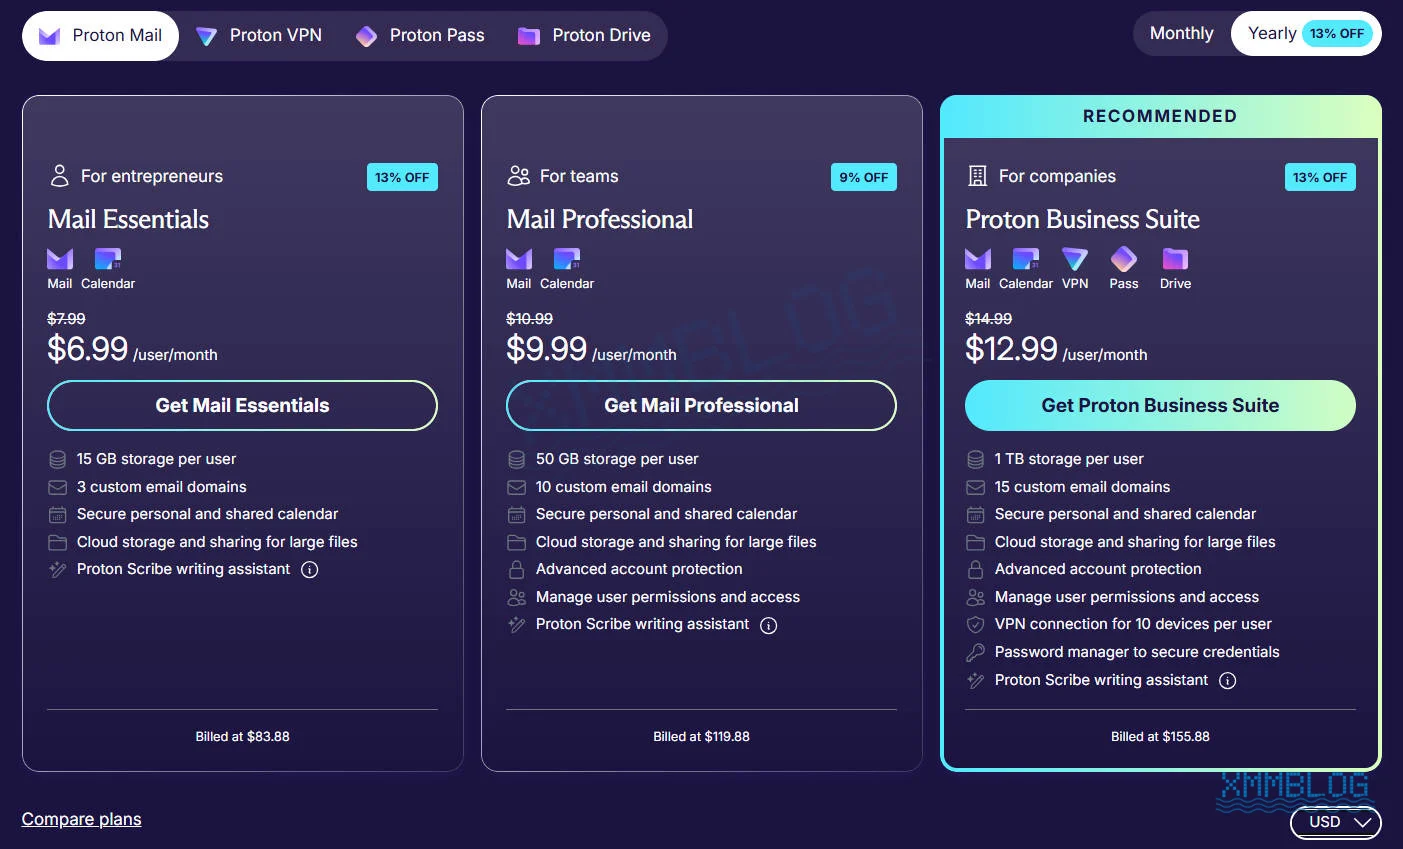
Task: Click Mail icon in Proton Business Suite card
Action: 978,259
